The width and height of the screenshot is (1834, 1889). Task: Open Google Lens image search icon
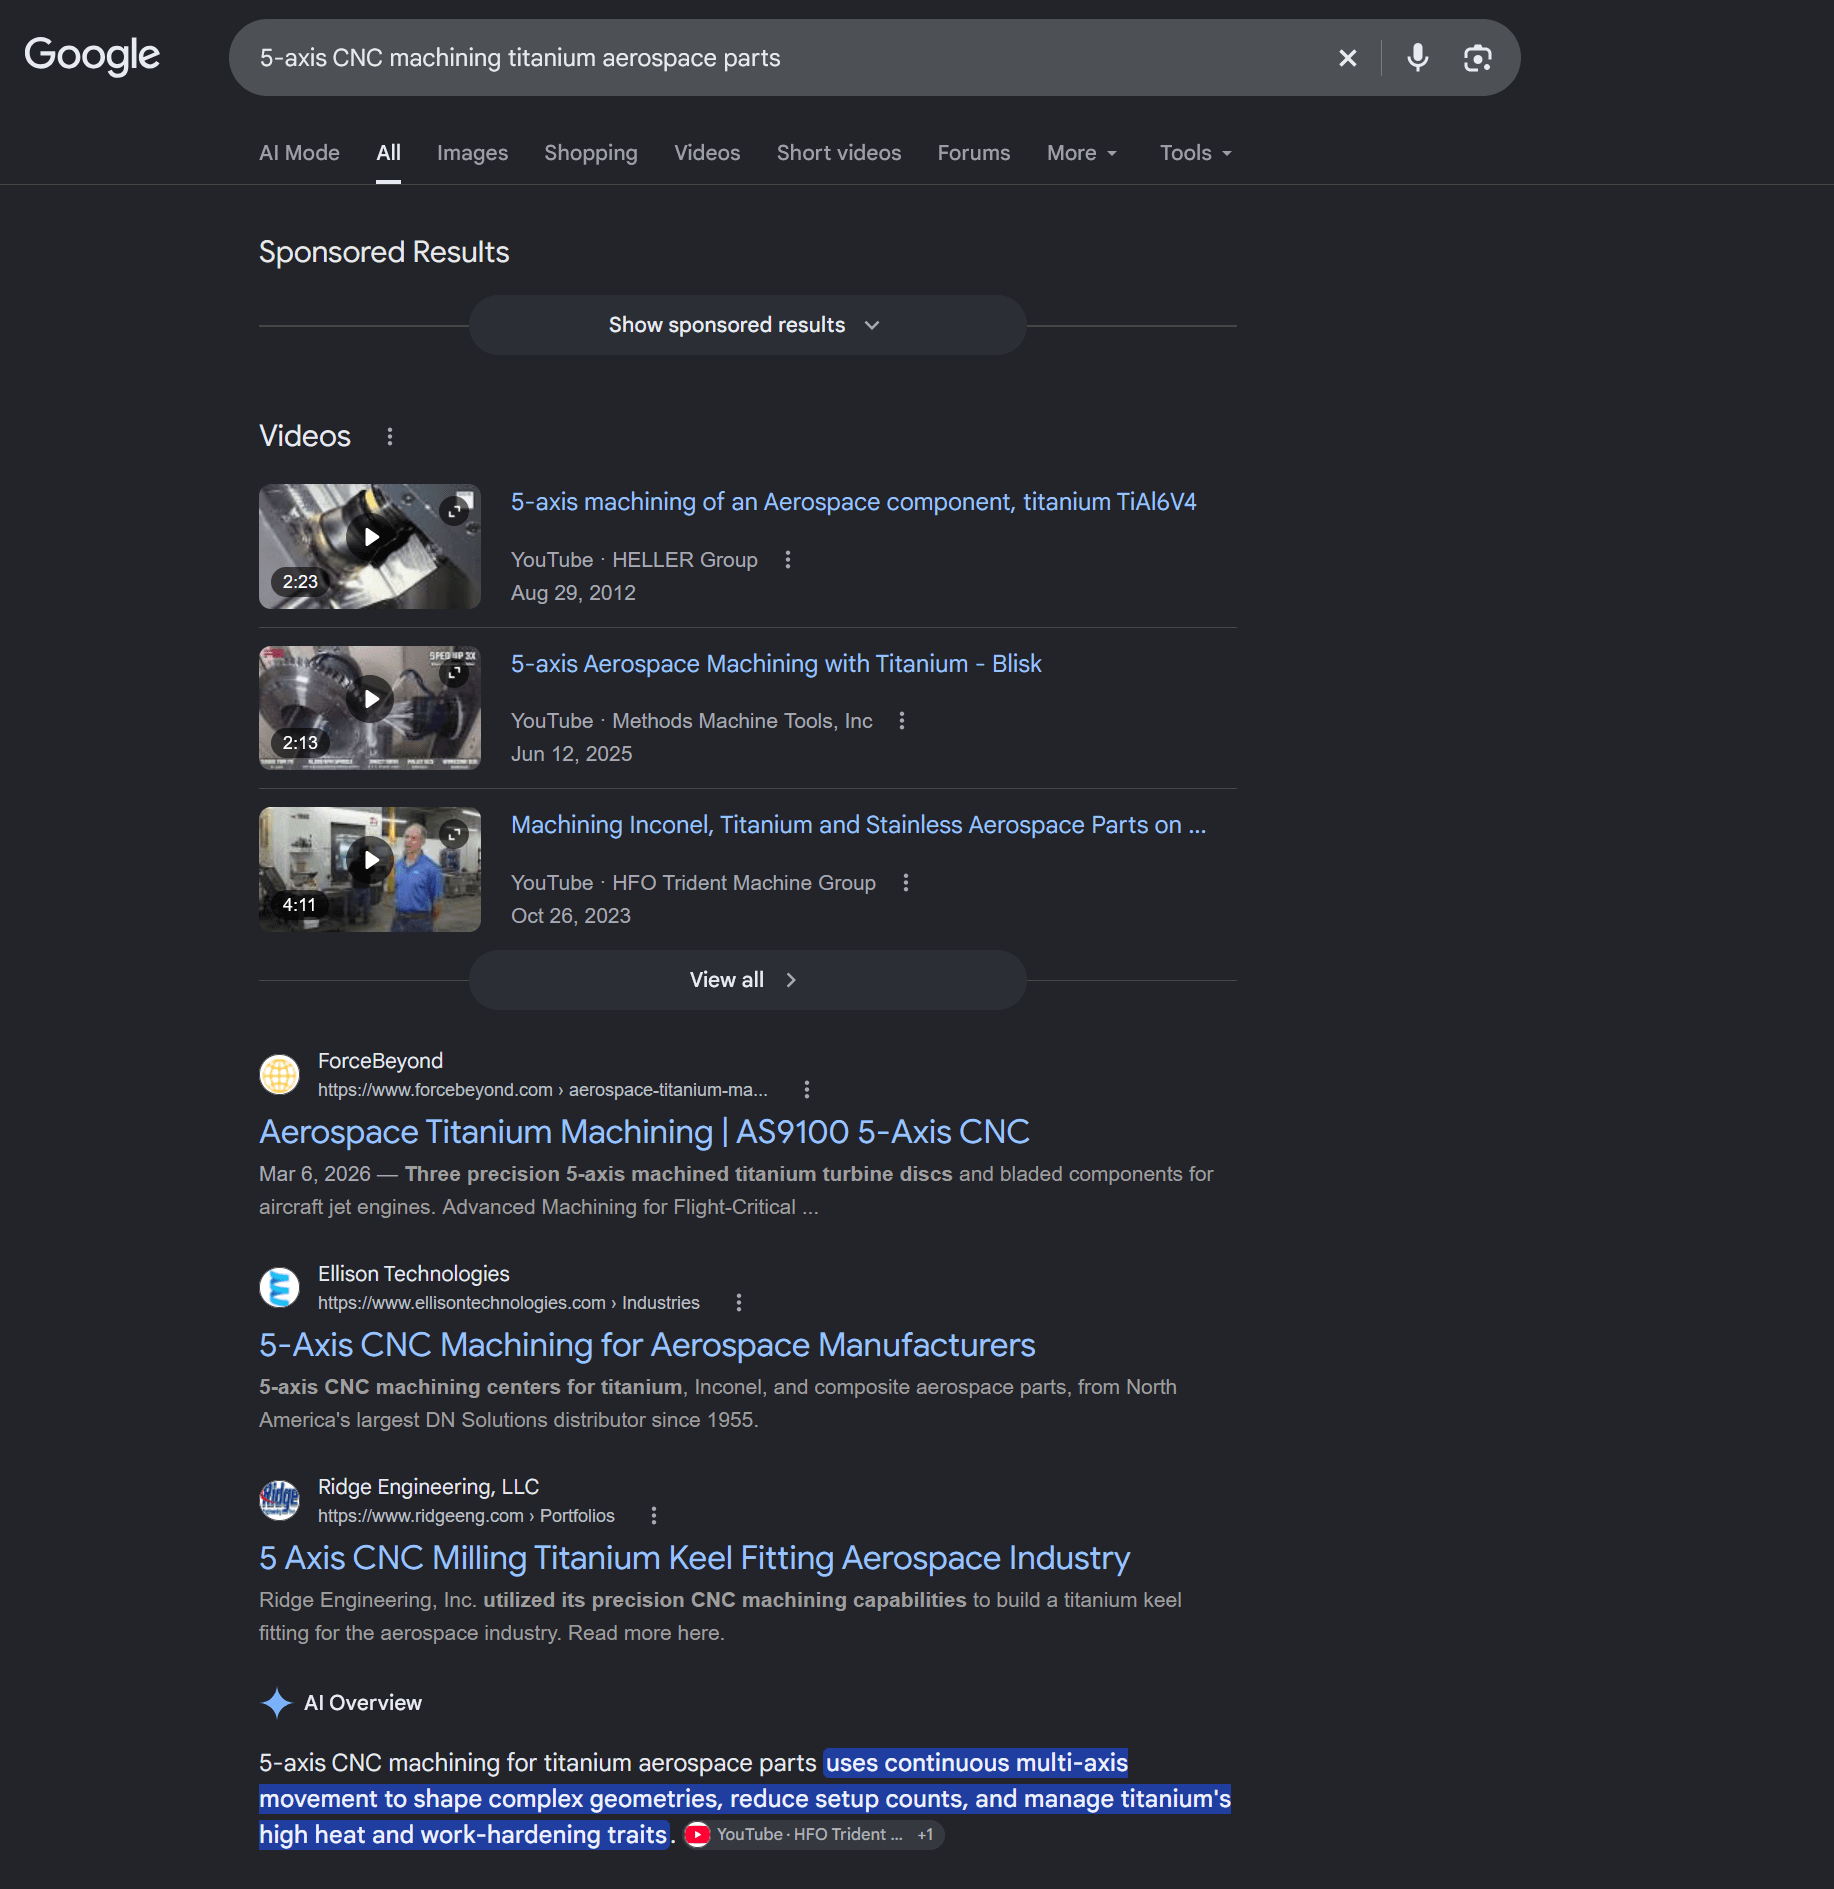(x=1477, y=58)
